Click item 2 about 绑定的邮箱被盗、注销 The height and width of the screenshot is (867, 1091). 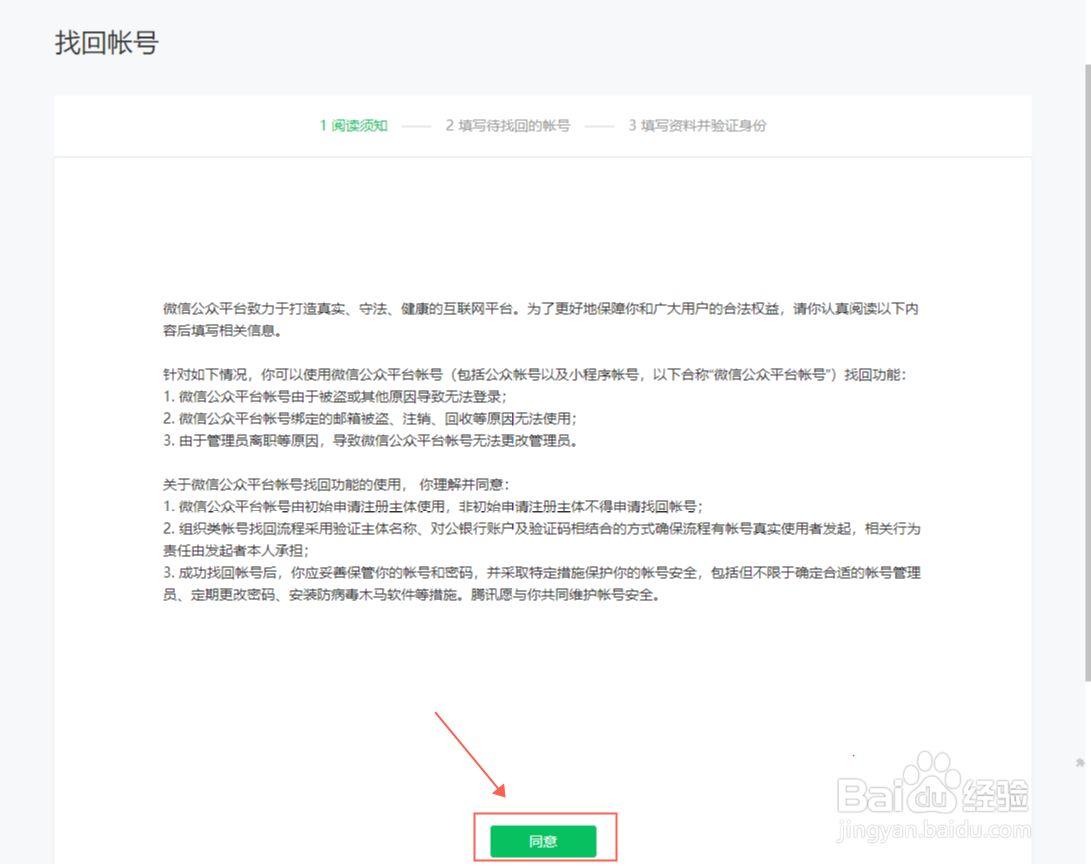point(370,419)
